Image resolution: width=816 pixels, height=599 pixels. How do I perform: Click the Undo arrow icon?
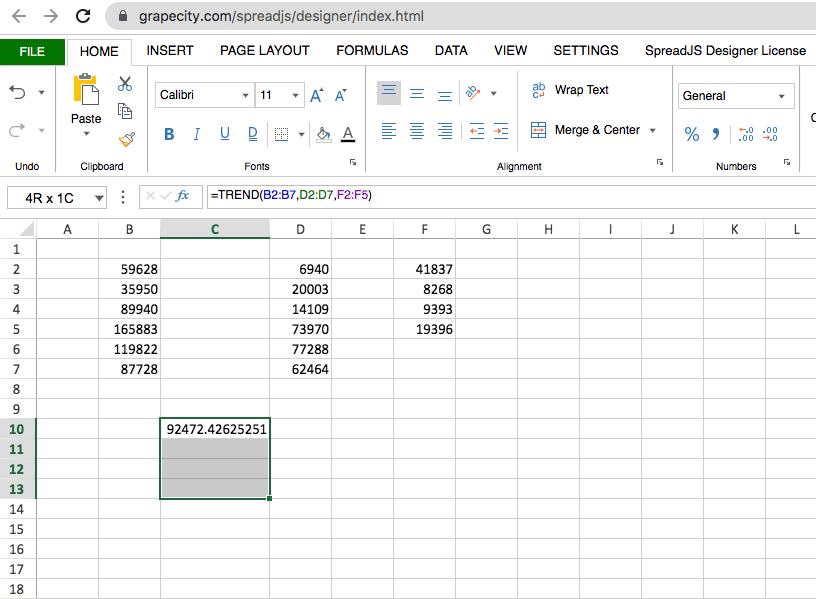coord(18,92)
